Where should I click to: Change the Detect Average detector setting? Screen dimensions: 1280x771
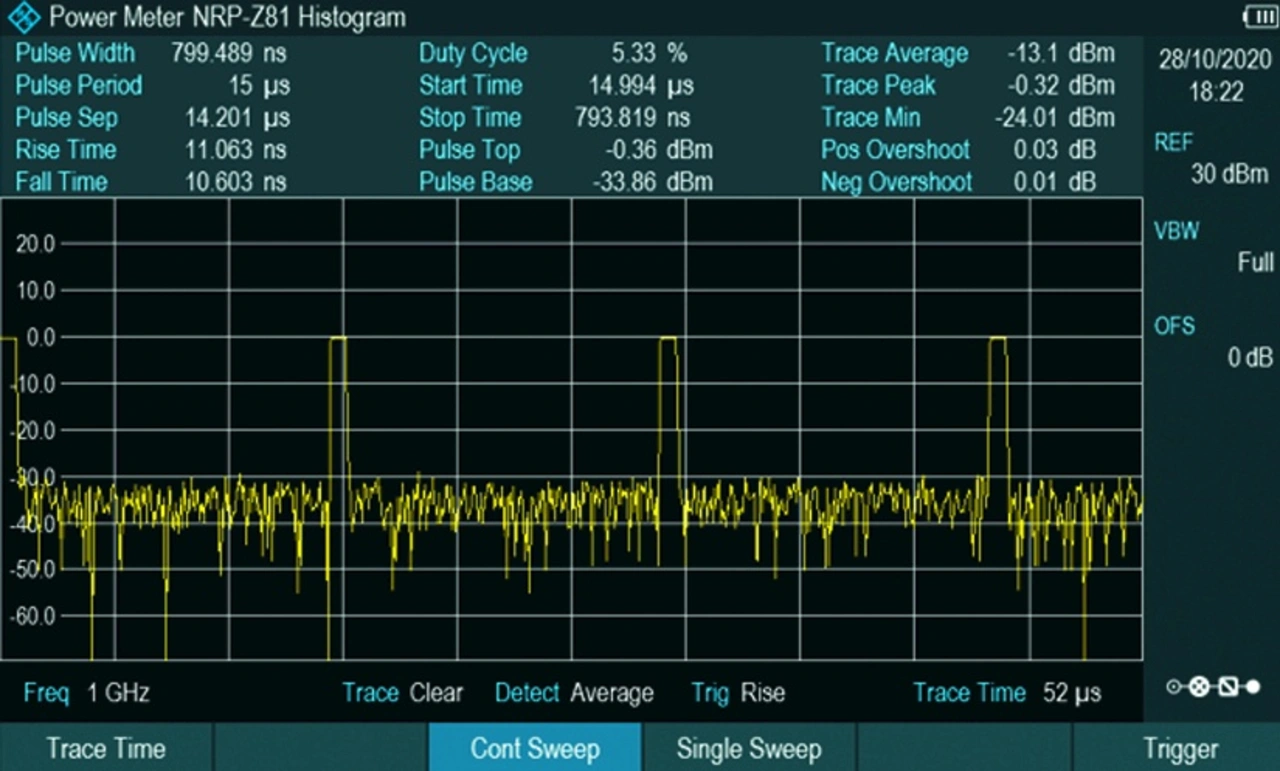tap(573, 693)
